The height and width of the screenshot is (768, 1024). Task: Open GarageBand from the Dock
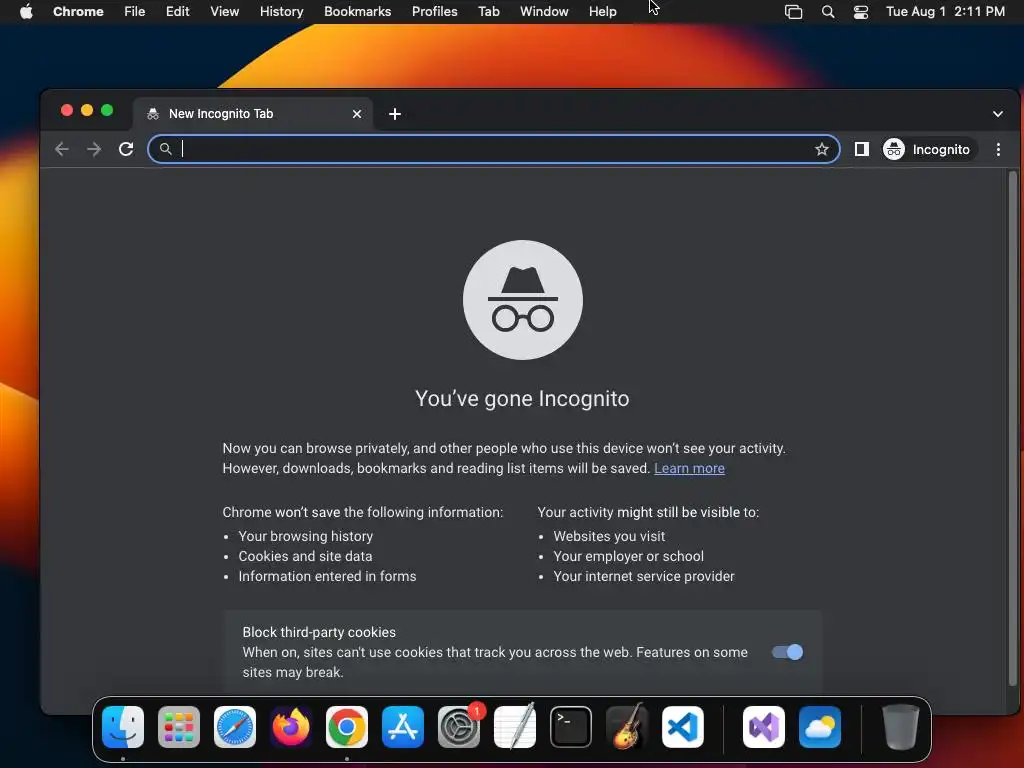(627, 727)
